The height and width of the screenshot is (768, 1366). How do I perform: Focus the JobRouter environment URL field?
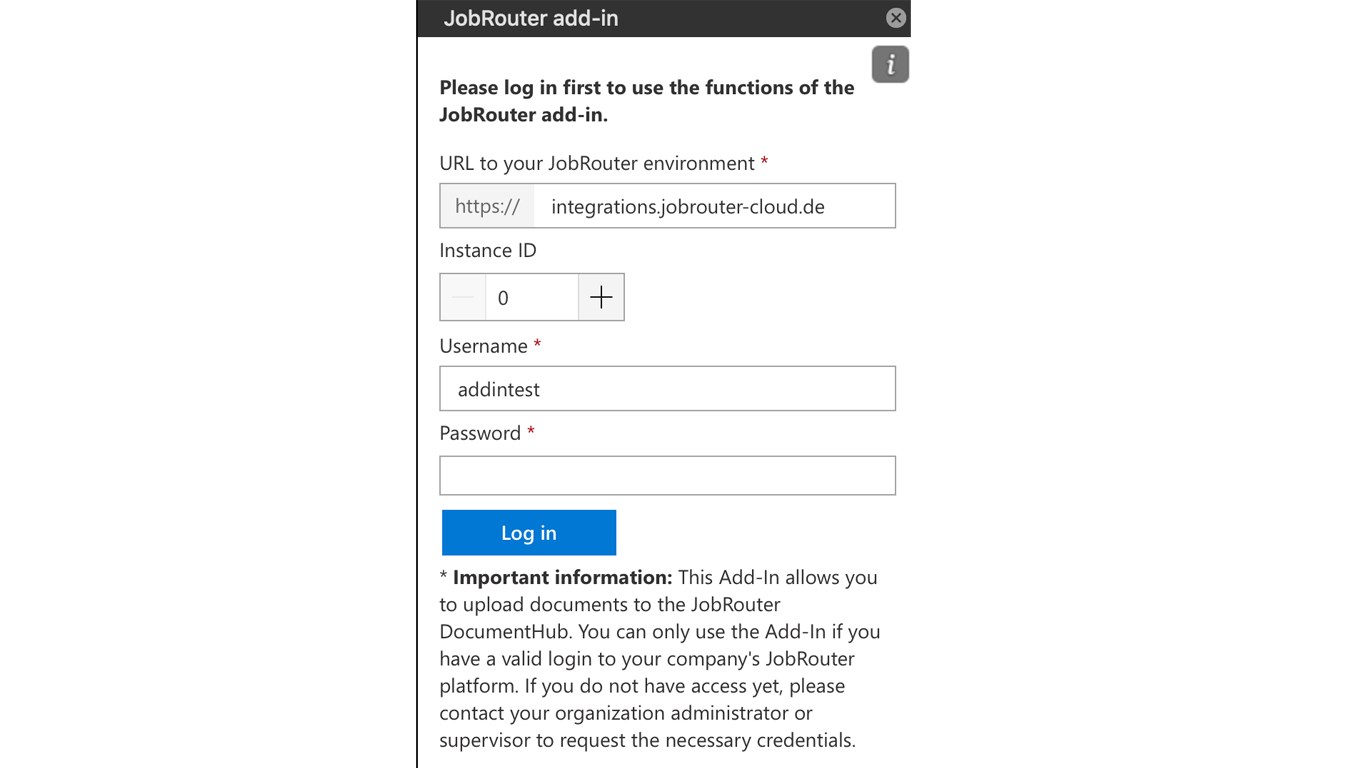coord(714,207)
